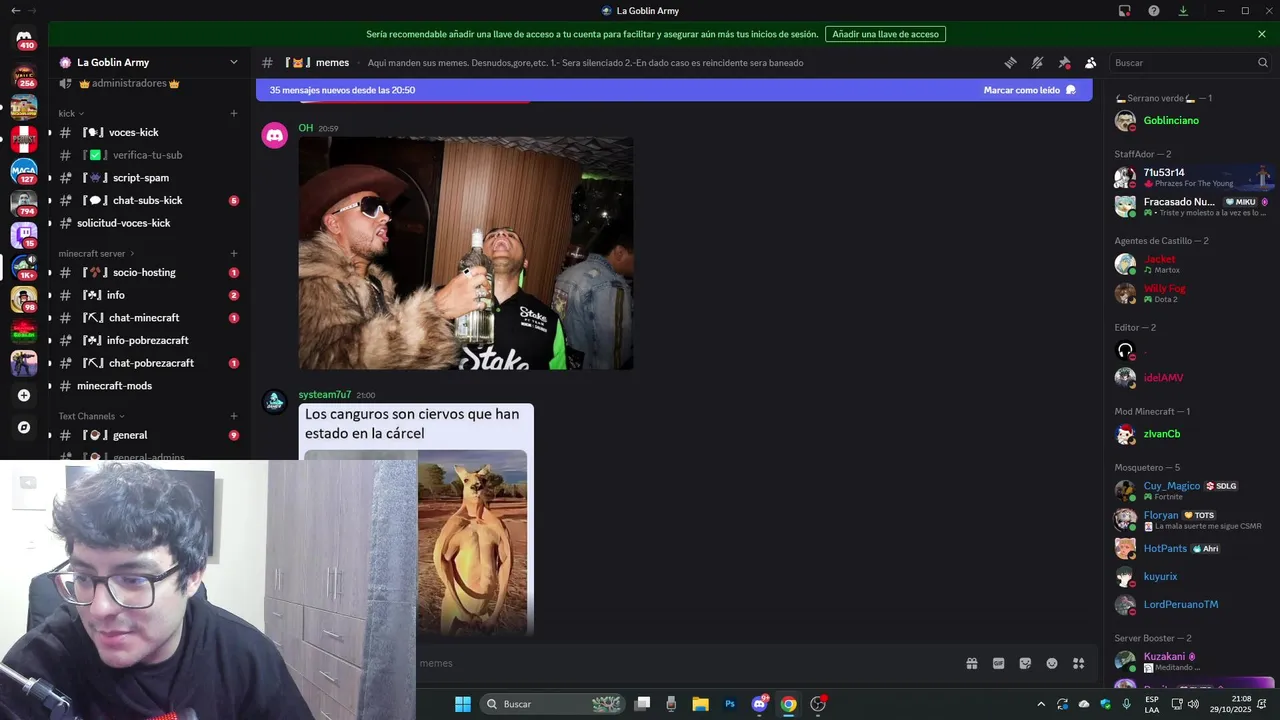Open member LordPeruanoTM profile
The height and width of the screenshot is (720, 1280).
point(1190,605)
